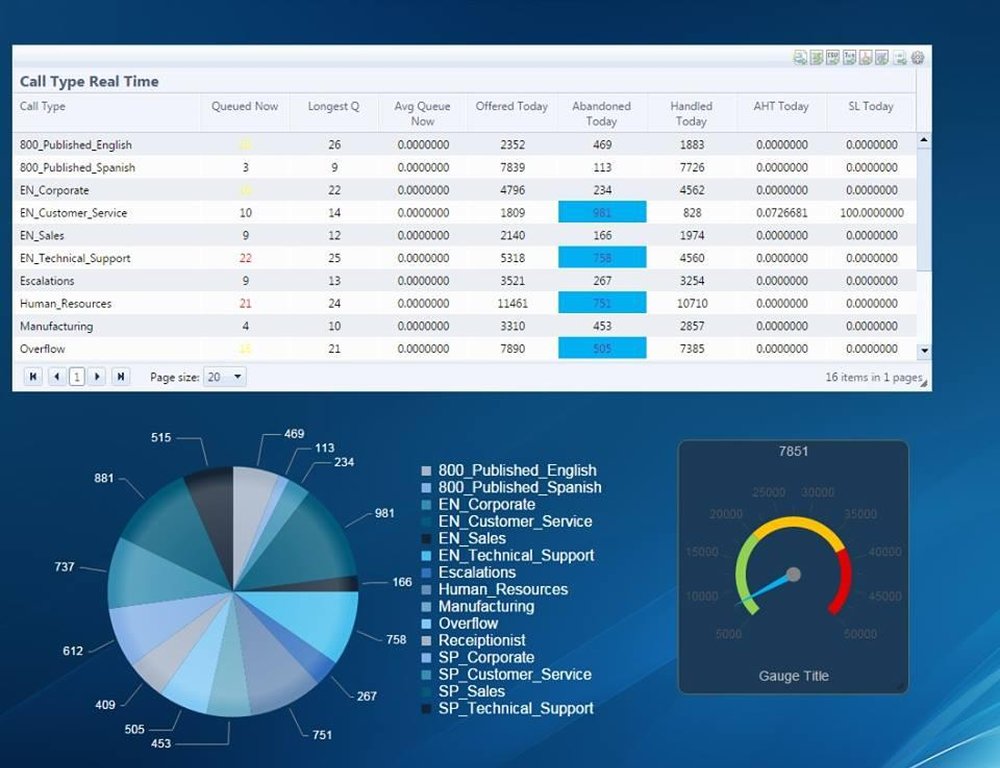Click the Call Type Real Time title

coord(89,82)
